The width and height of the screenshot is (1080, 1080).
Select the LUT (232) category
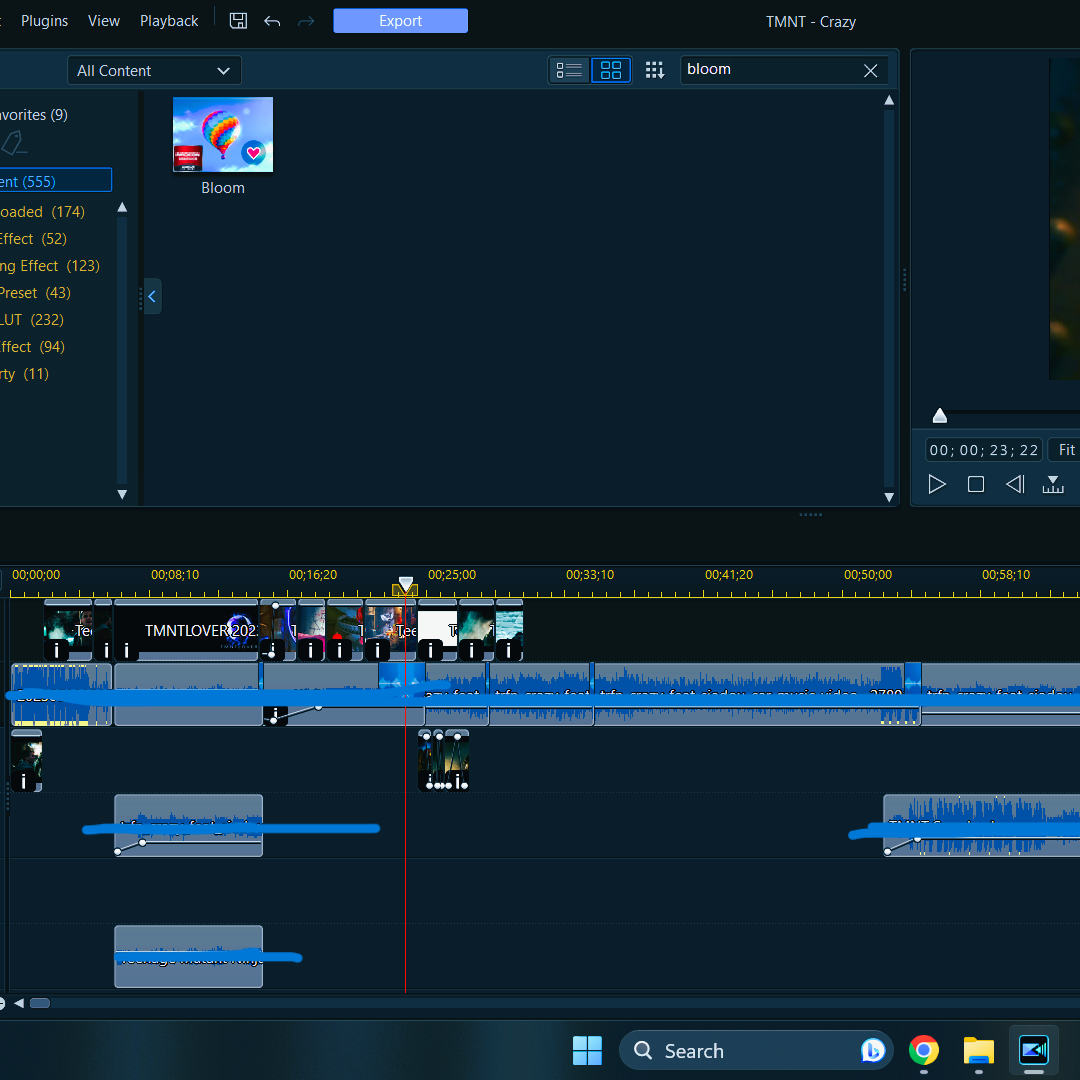pos(32,320)
